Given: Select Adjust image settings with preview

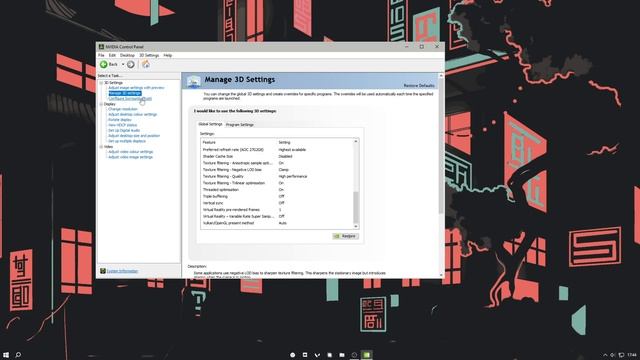Looking at the screenshot, I should pos(136,88).
